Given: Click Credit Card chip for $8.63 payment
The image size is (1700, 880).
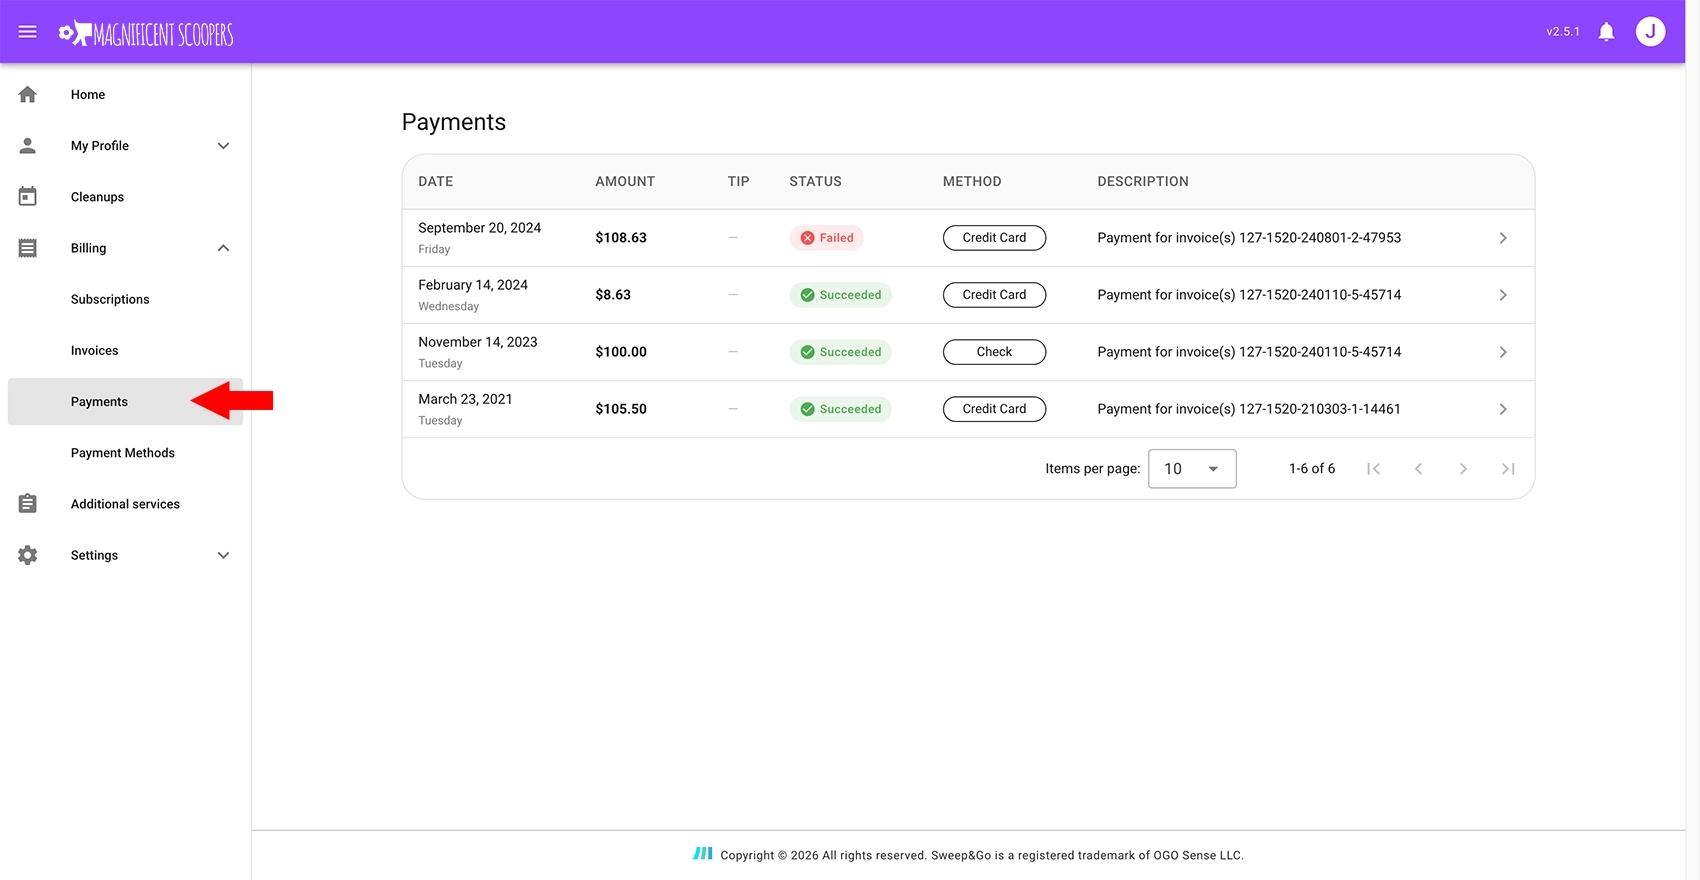Looking at the screenshot, I should [994, 295].
